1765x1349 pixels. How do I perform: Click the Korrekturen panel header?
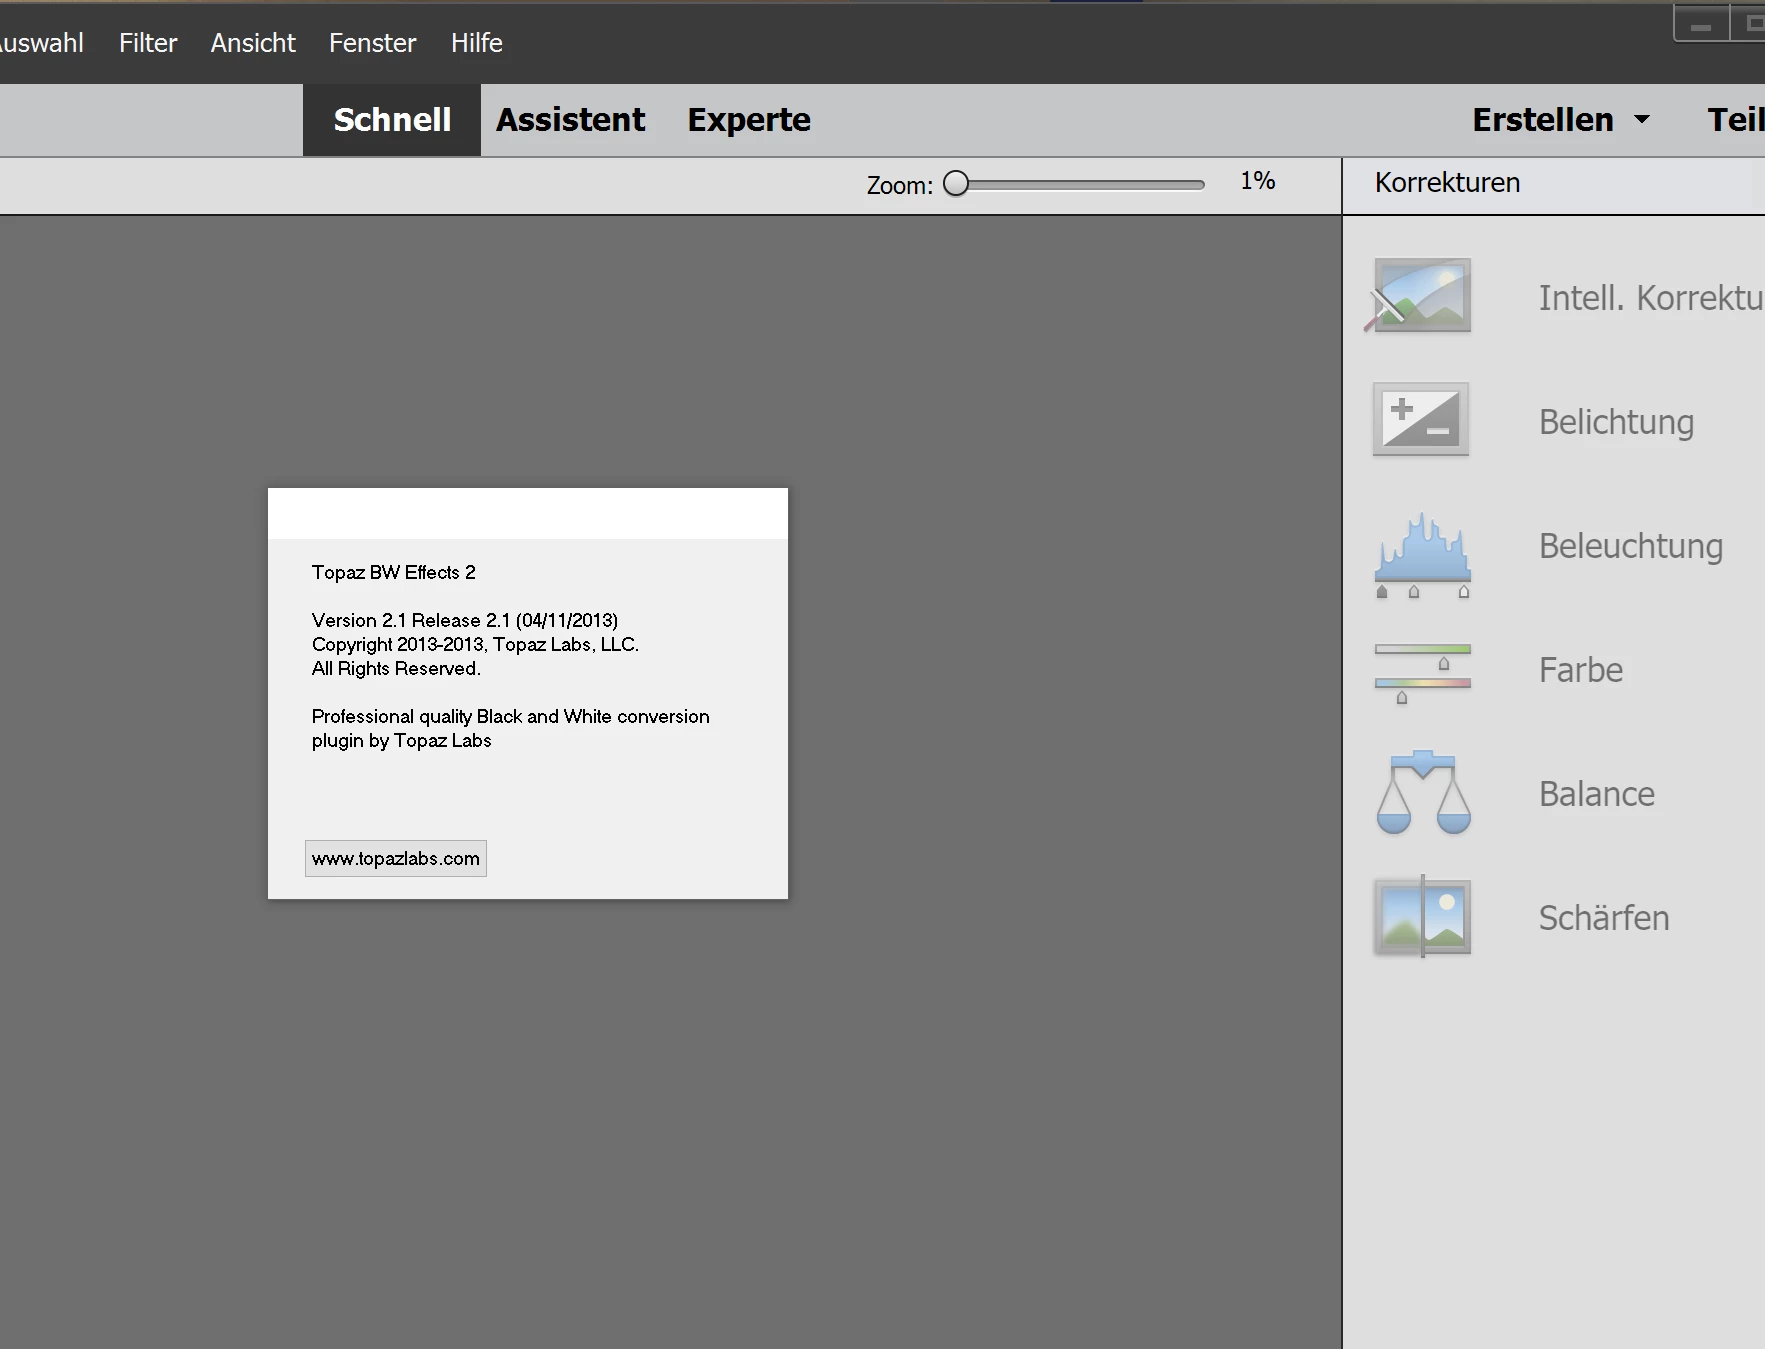click(1447, 183)
